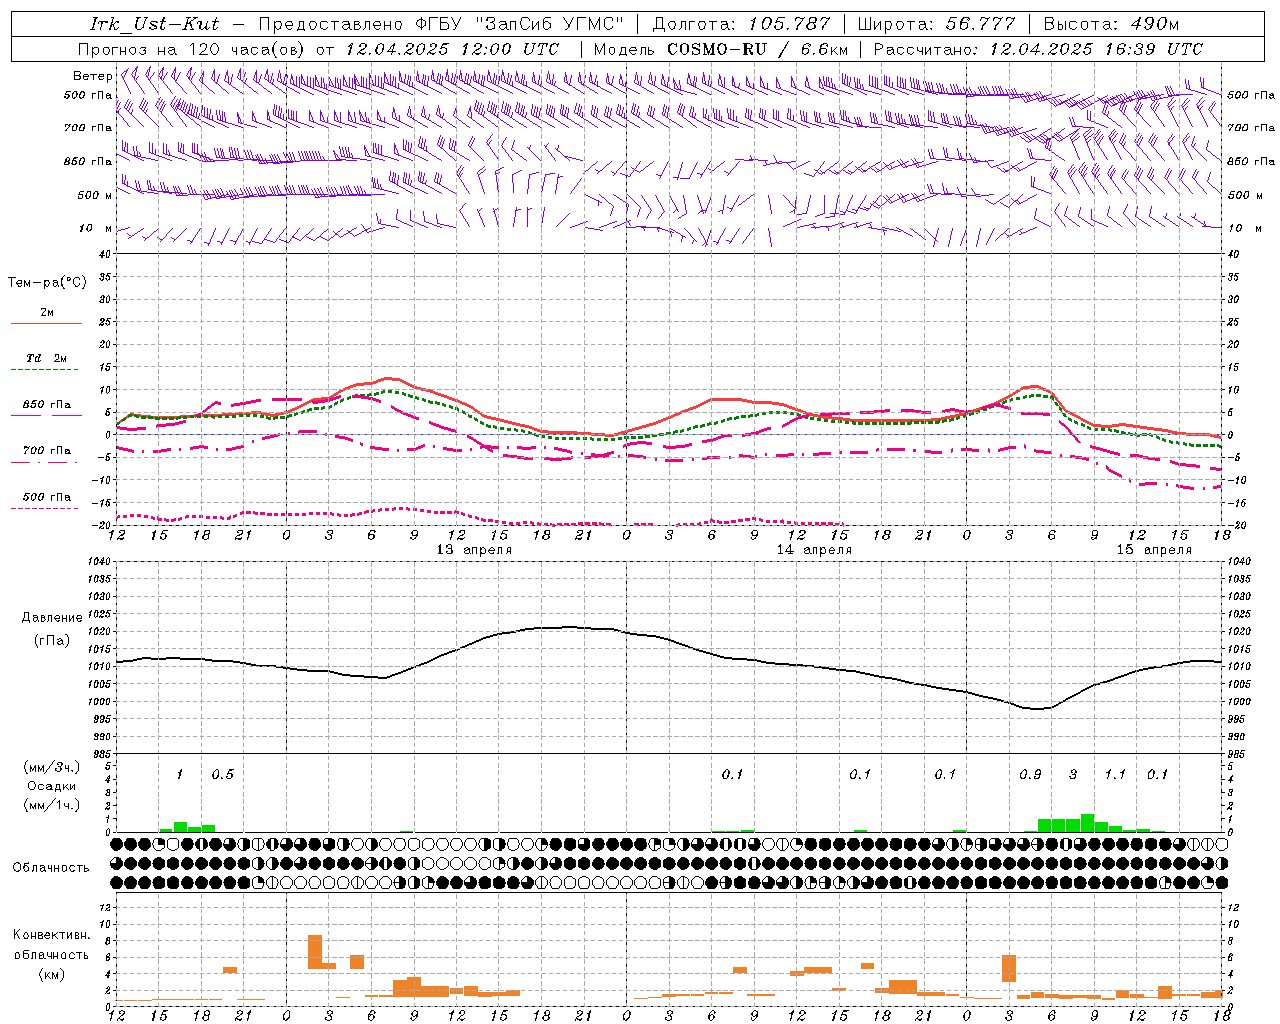
Task: Click the 15 апреля date label
Action: pos(1154,550)
